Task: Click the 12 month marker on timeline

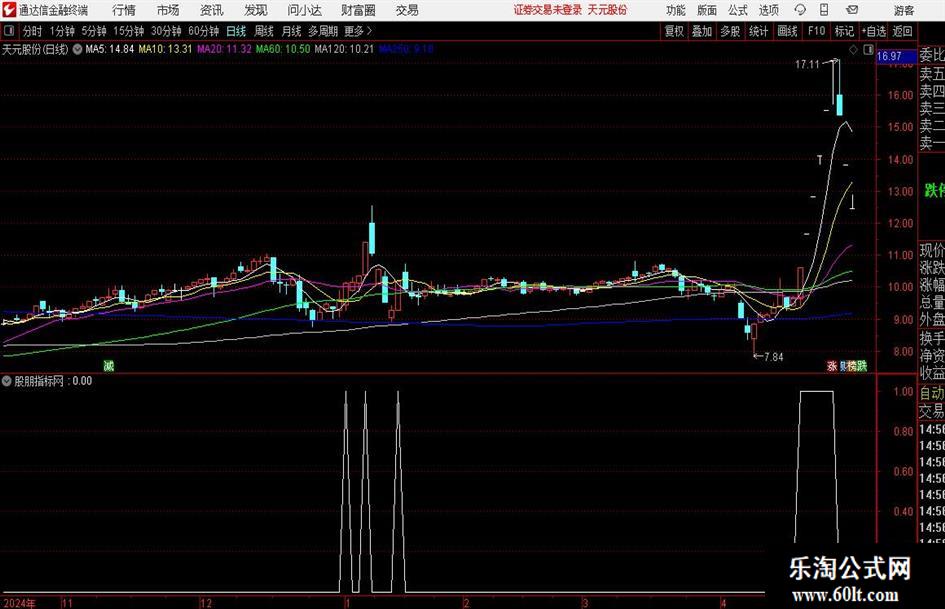Action: tap(206, 603)
